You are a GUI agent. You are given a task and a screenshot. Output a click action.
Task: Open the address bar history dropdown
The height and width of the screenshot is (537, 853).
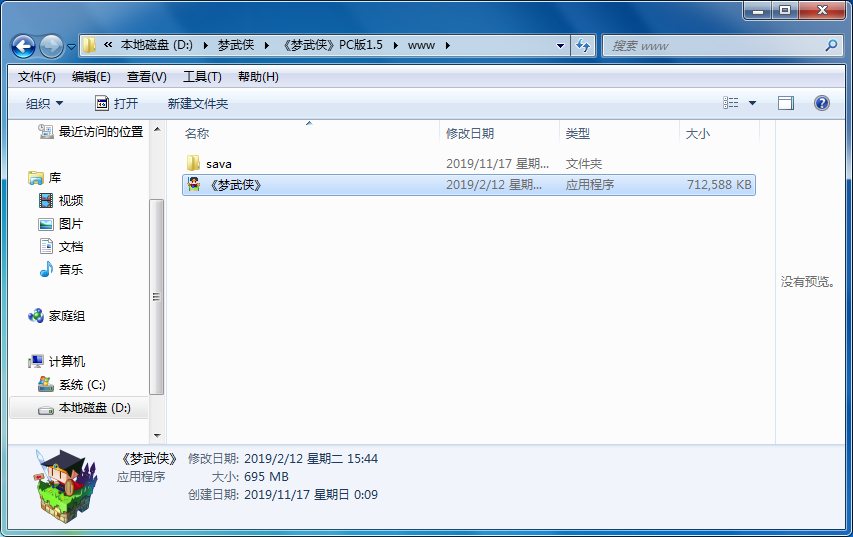(x=557, y=46)
